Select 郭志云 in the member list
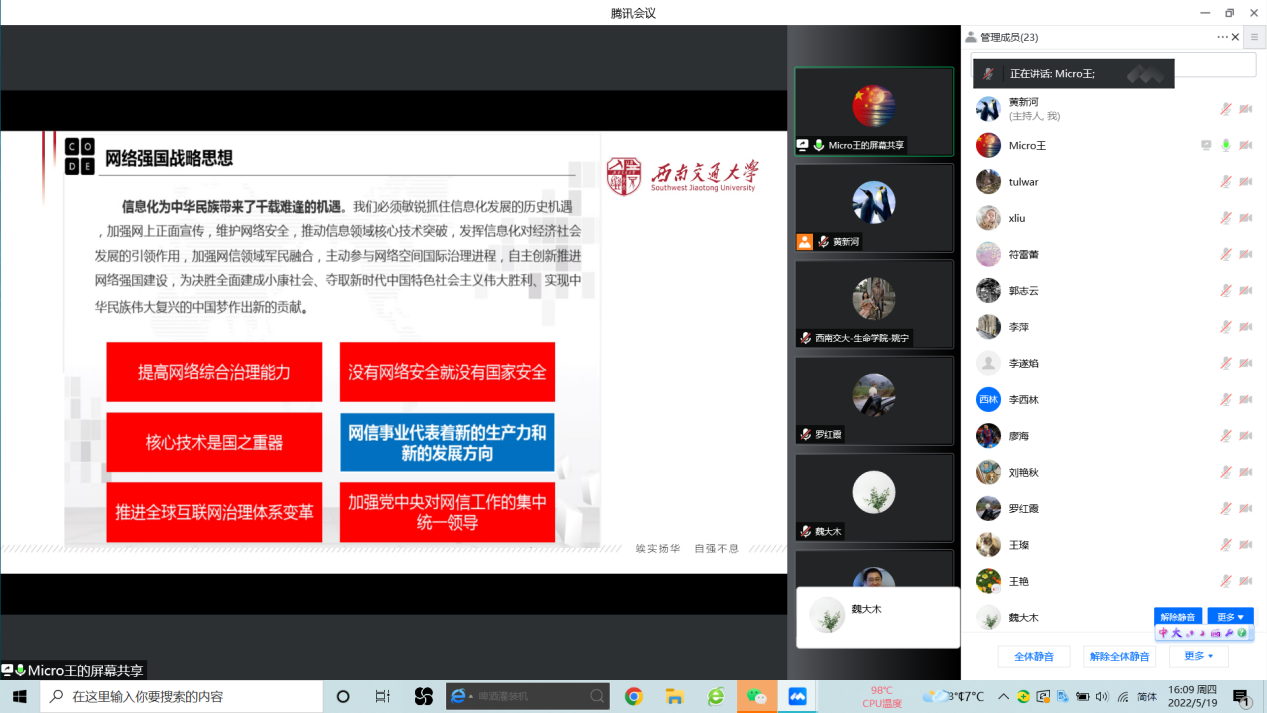Viewport: 1267px width, 713px height. [x=1023, y=291]
